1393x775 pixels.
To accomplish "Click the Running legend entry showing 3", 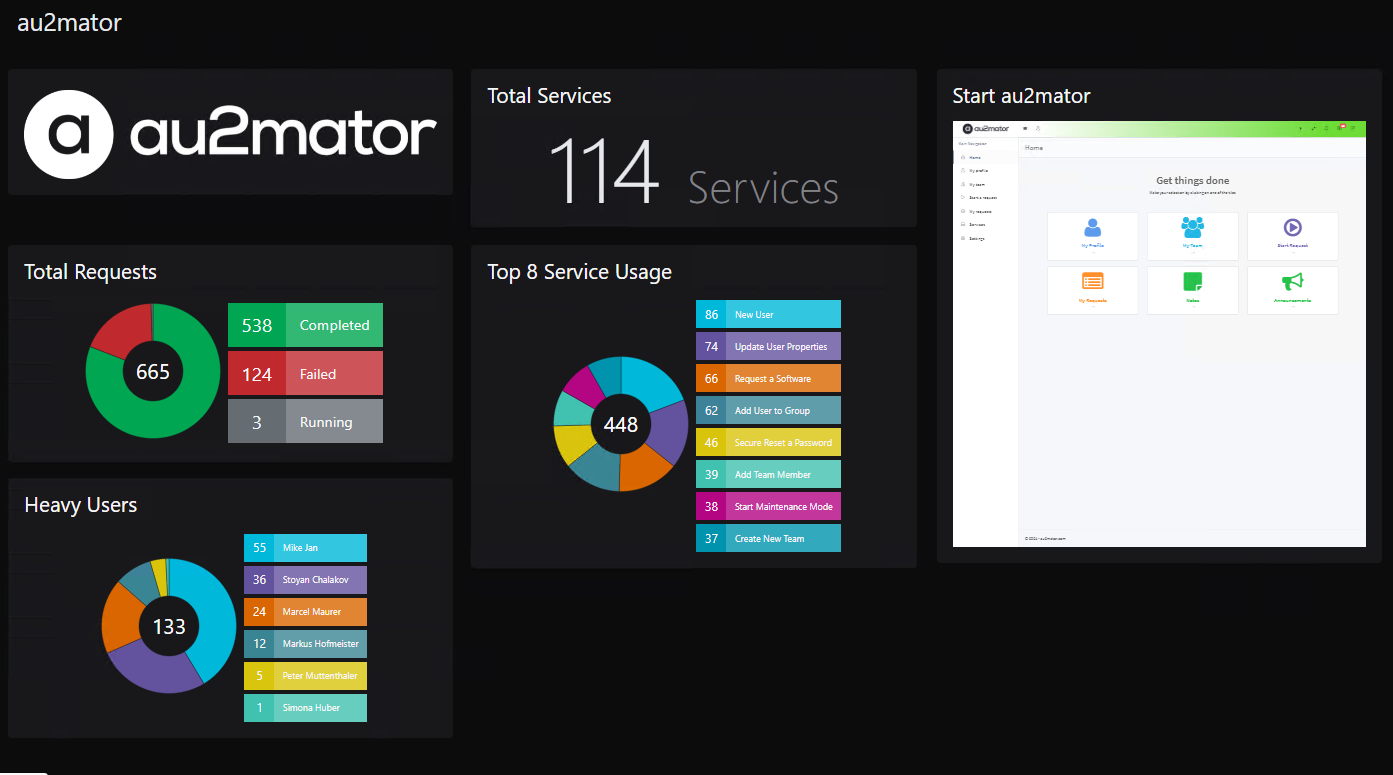I will pos(305,421).
